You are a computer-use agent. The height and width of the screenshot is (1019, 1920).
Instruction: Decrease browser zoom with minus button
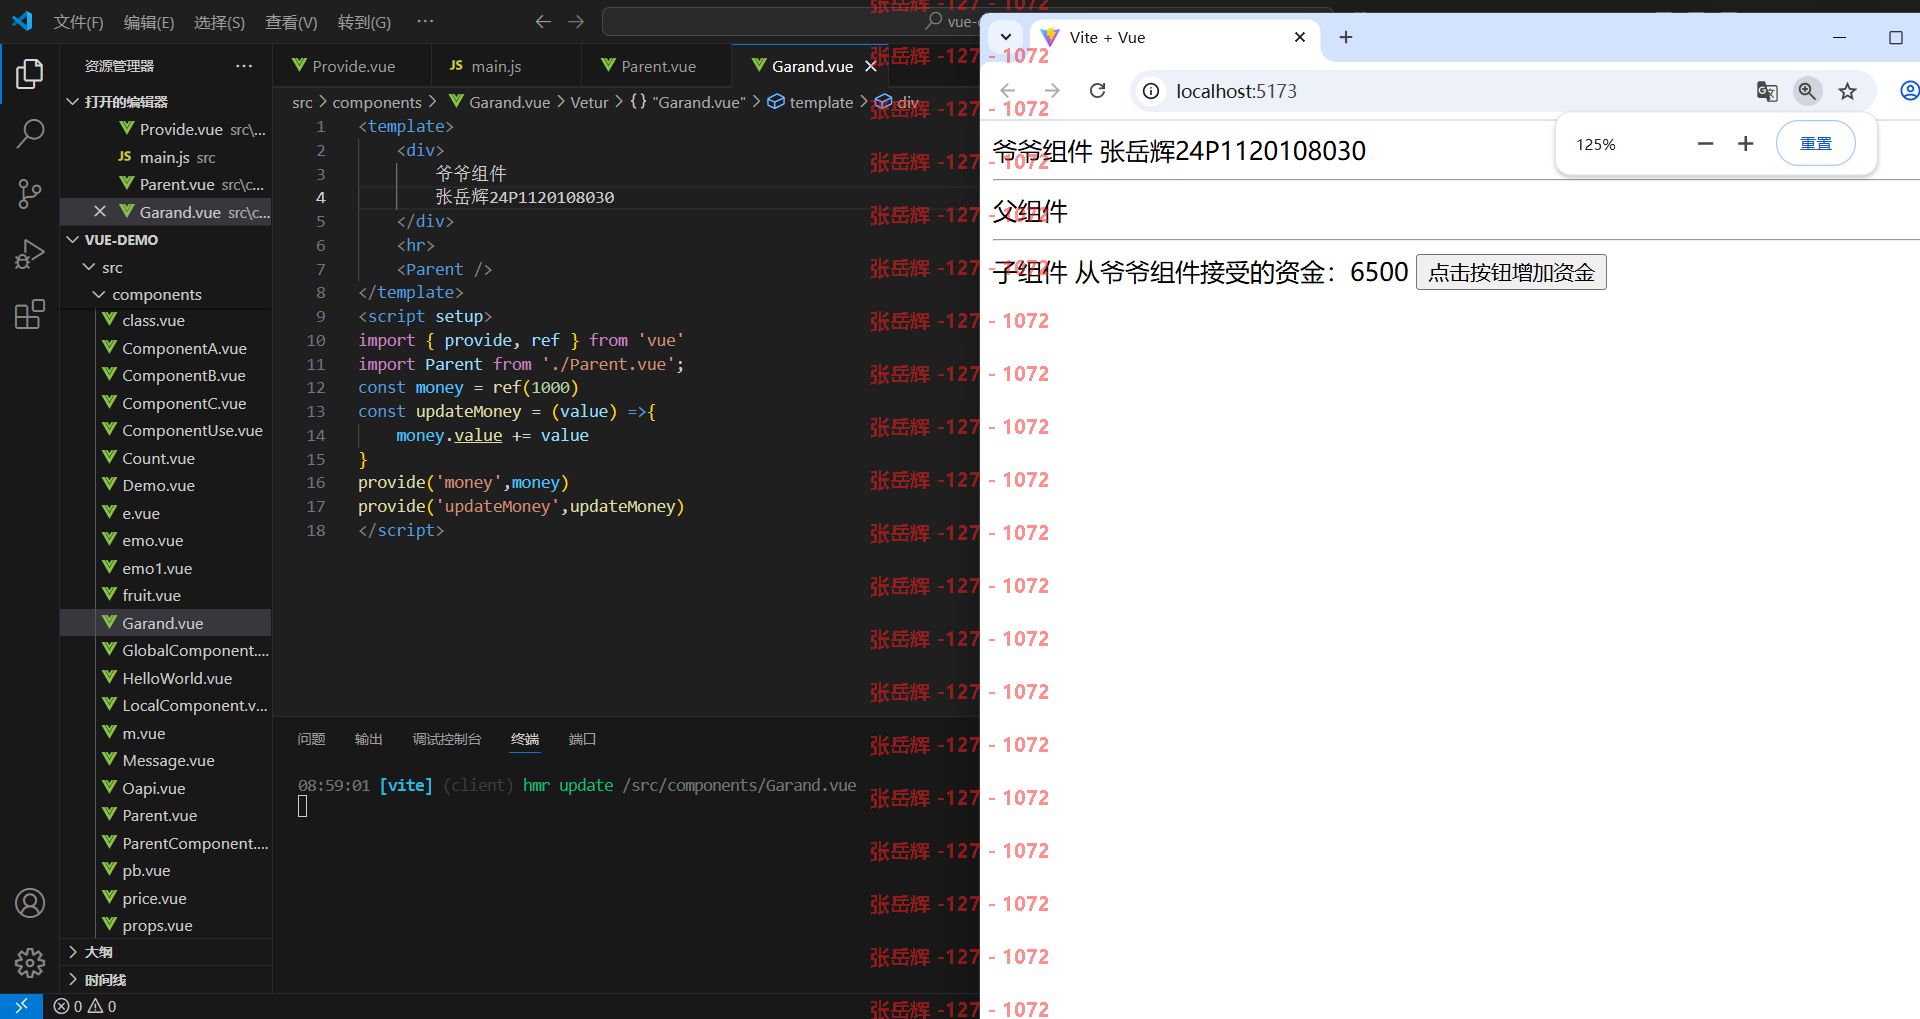(1705, 144)
